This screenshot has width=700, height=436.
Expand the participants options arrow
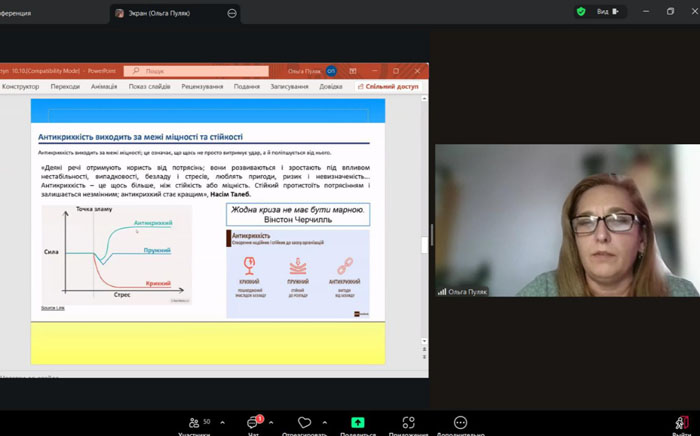(222, 422)
